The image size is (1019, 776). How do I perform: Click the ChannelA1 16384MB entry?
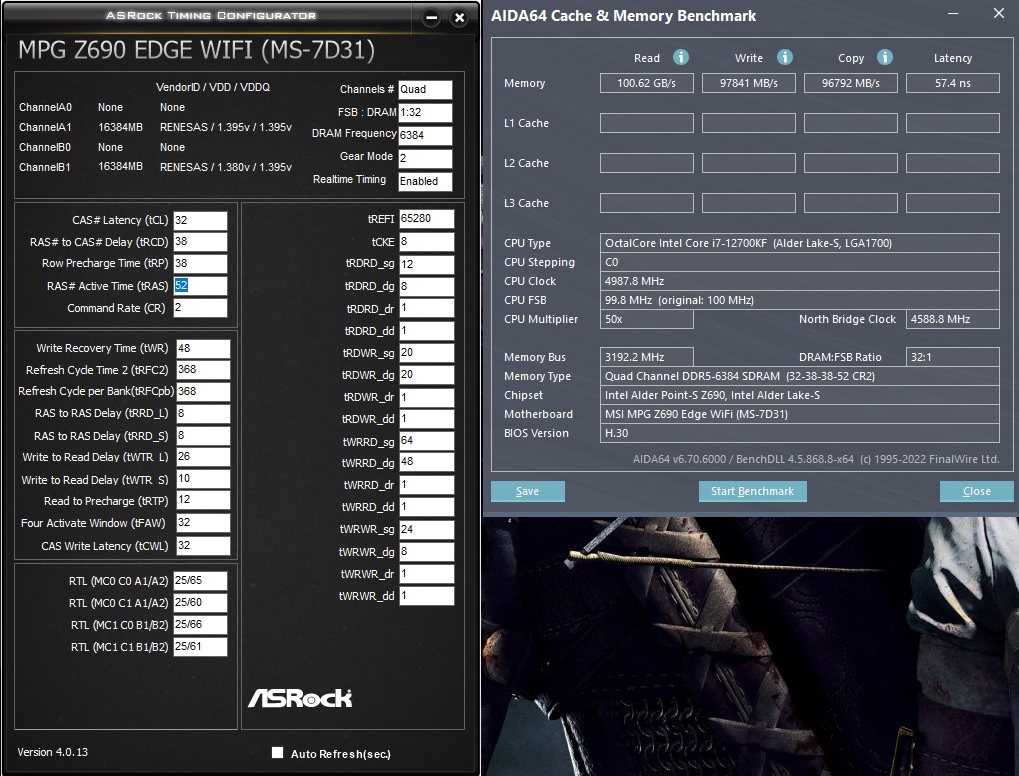point(120,127)
